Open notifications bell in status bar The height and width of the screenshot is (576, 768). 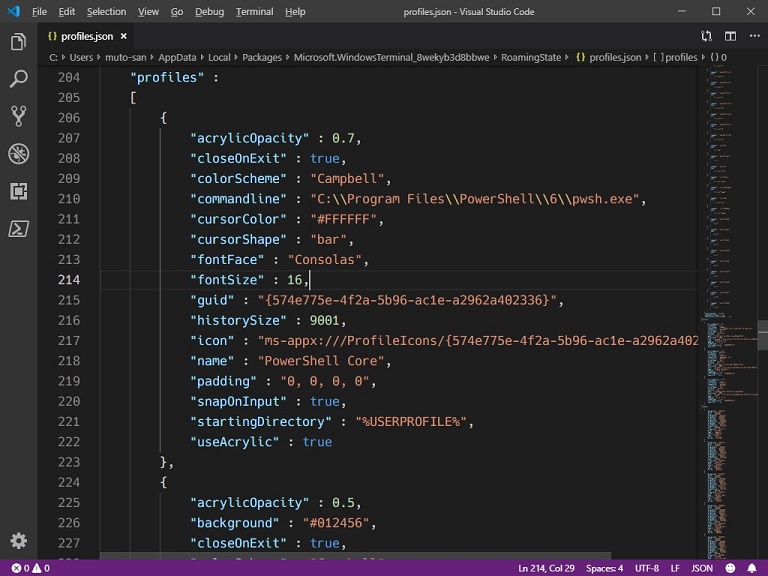click(x=752, y=568)
